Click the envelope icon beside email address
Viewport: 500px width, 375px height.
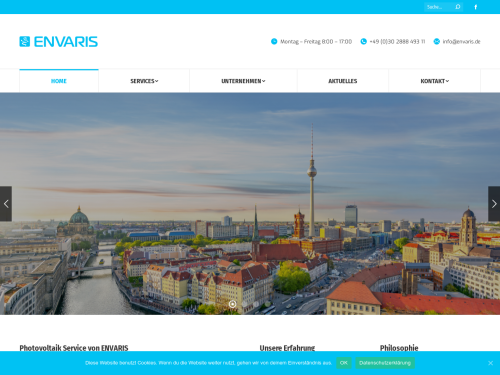pyautogui.click(x=437, y=41)
